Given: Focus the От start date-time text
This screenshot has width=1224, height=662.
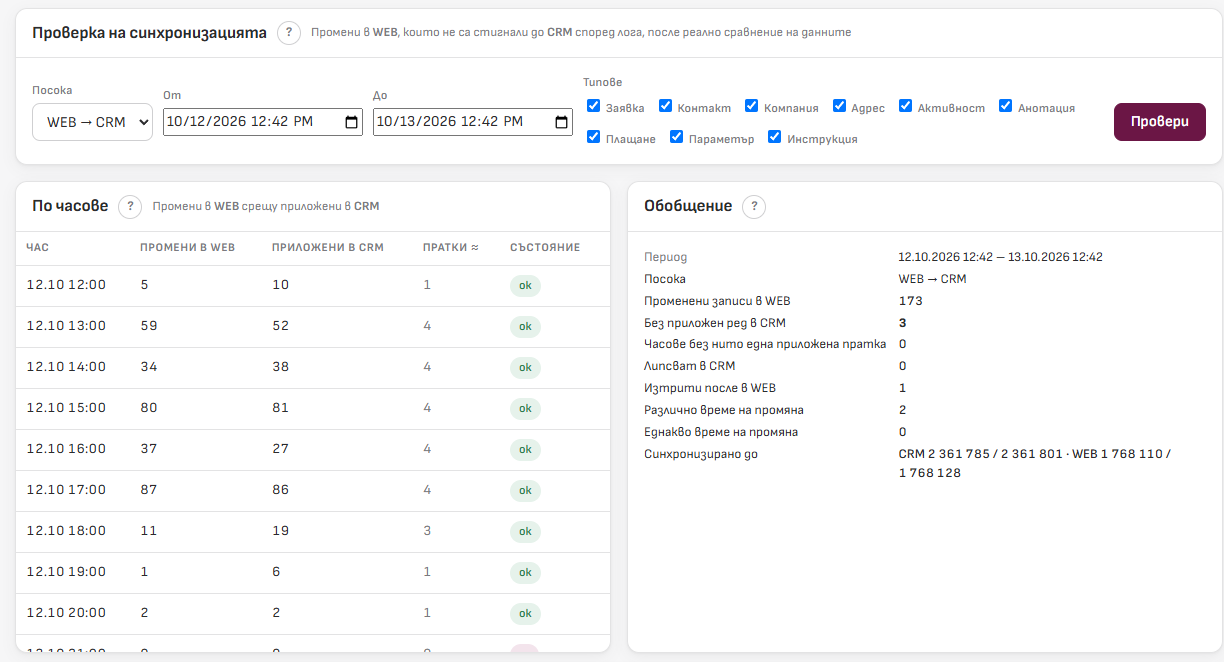Looking at the screenshot, I should 240,122.
